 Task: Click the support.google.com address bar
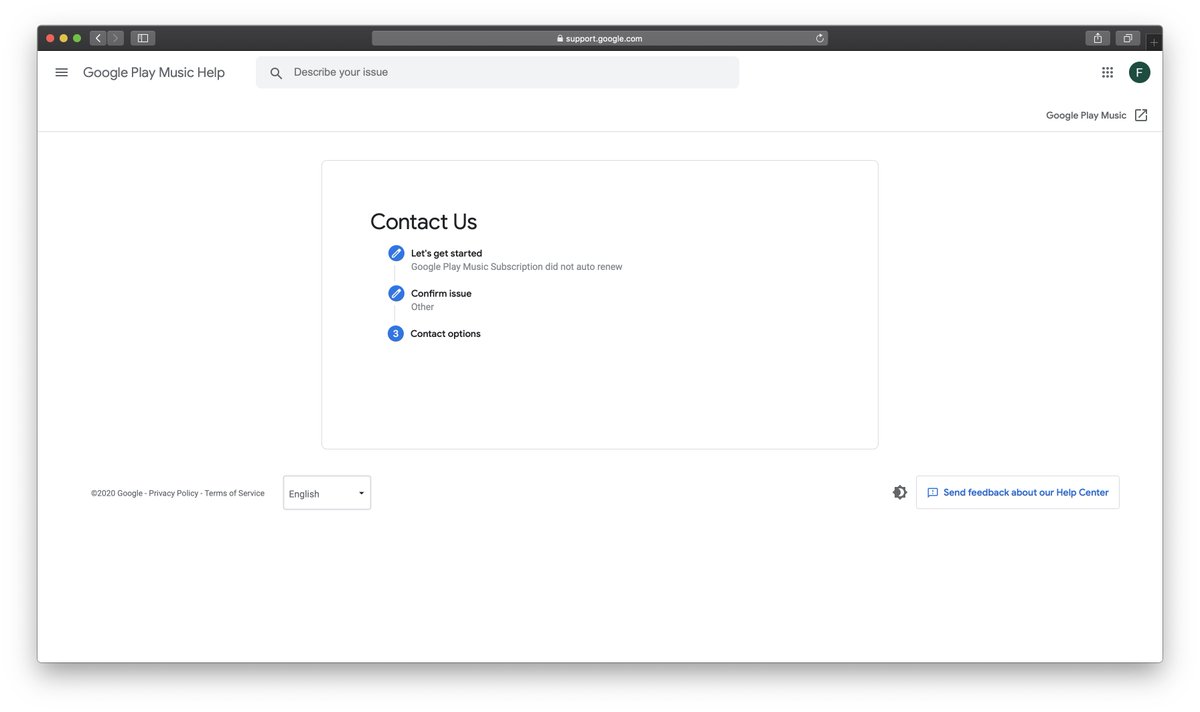tap(600, 38)
